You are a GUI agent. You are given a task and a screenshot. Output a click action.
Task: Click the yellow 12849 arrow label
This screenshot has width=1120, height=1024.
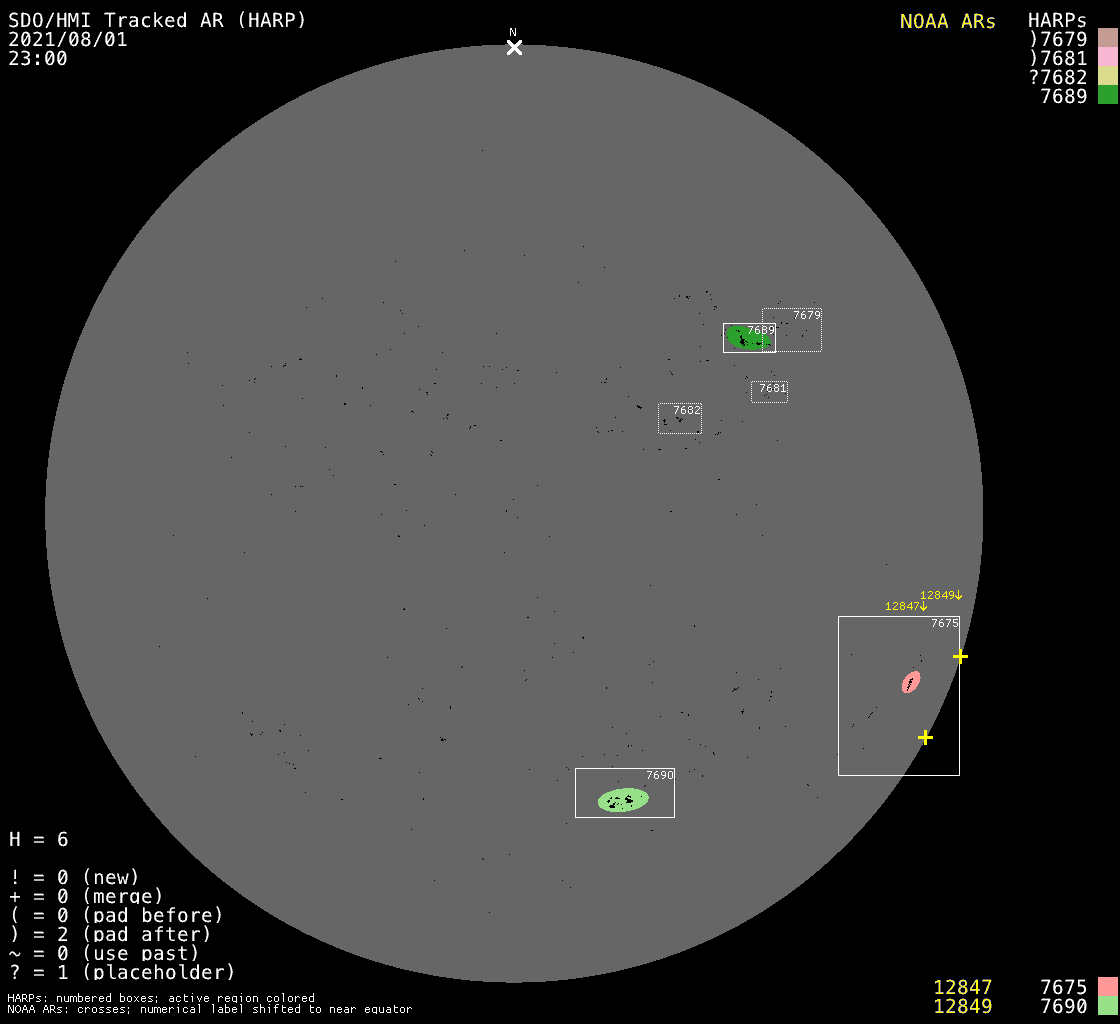941,595
